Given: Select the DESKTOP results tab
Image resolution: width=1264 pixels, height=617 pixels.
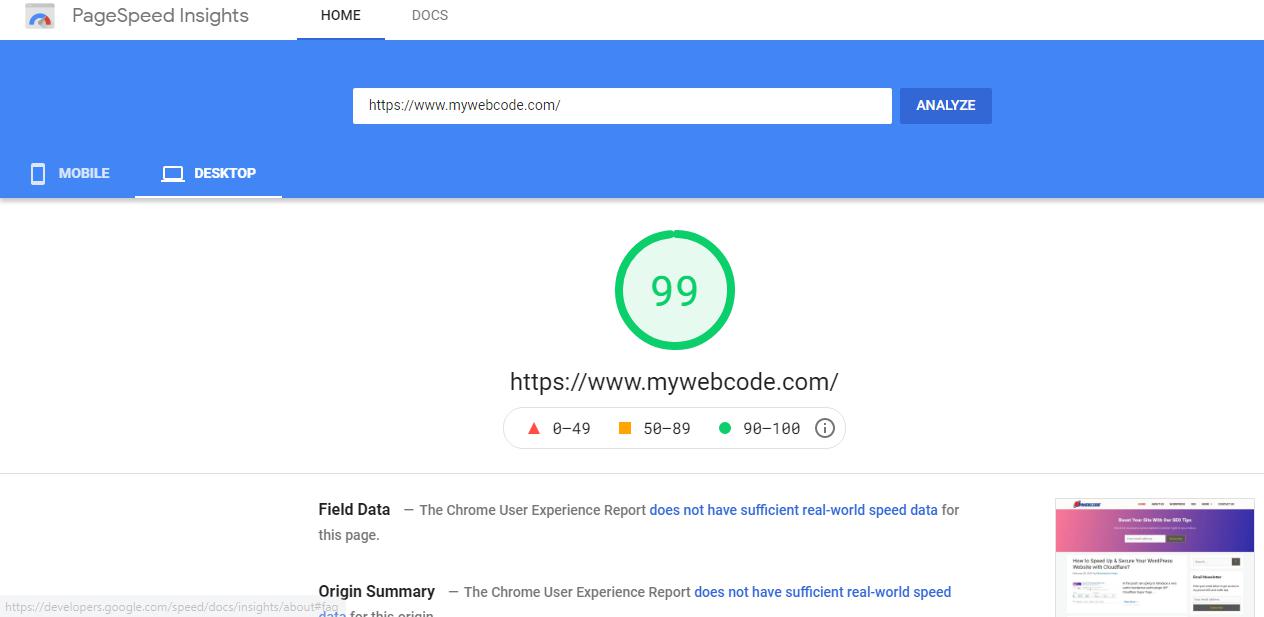Looking at the screenshot, I should [x=209, y=174].
